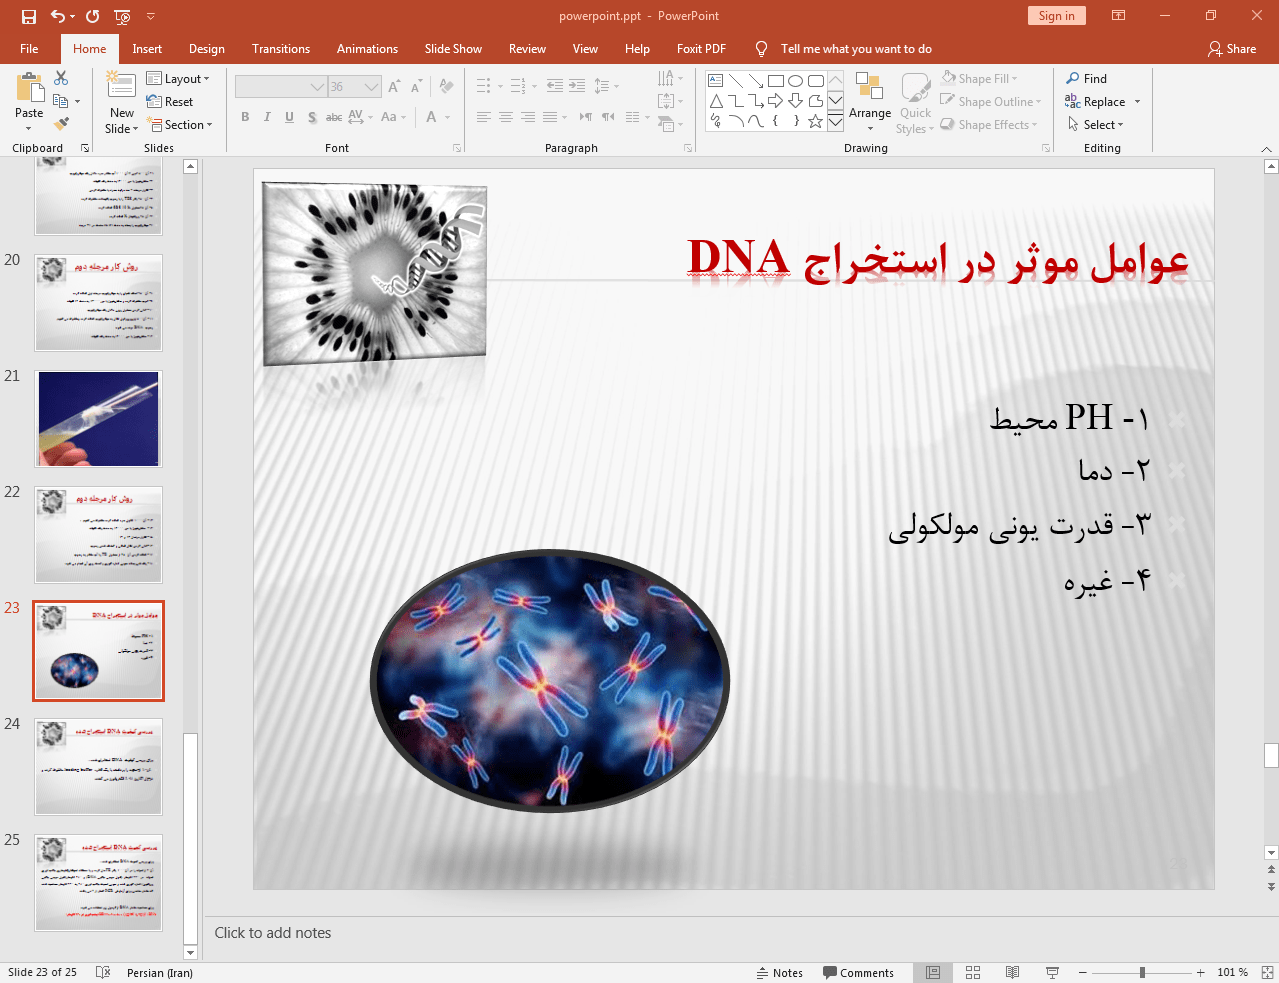Increase font size with the larger A
The width and height of the screenshot is (1279, 983).
click(x=394, y=87)
